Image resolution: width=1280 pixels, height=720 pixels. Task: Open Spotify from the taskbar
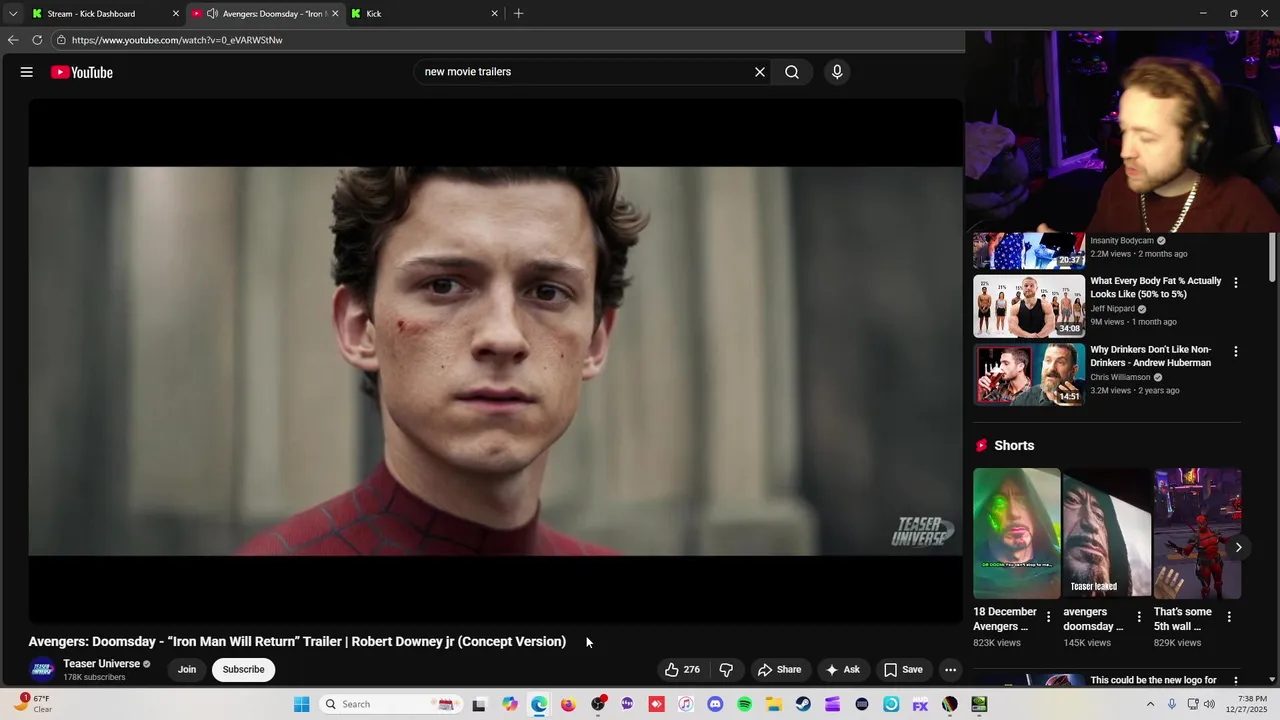[744, 704]
